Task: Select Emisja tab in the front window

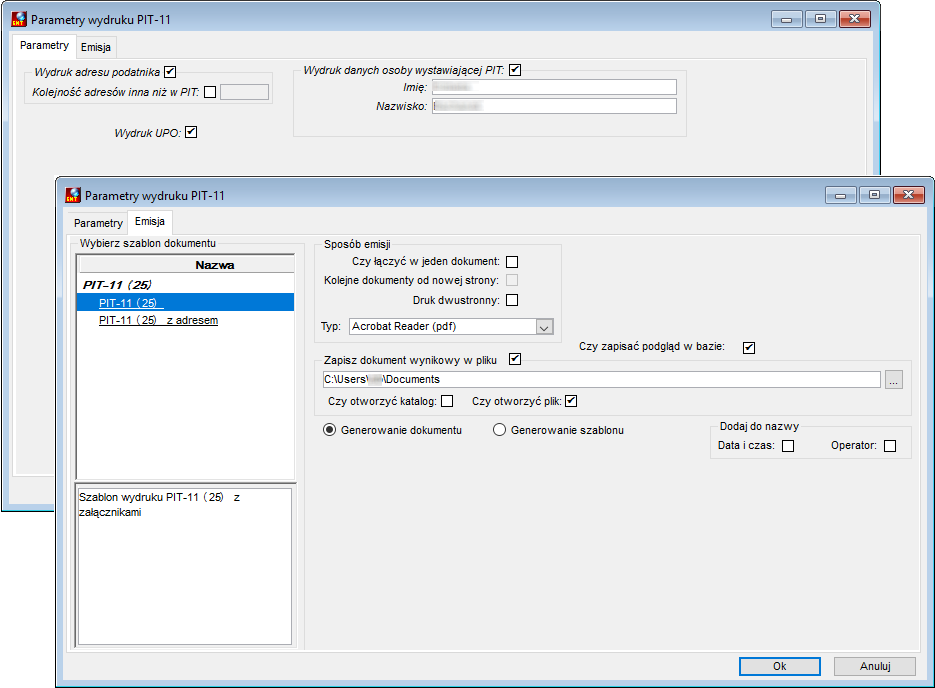Action: 150,221
